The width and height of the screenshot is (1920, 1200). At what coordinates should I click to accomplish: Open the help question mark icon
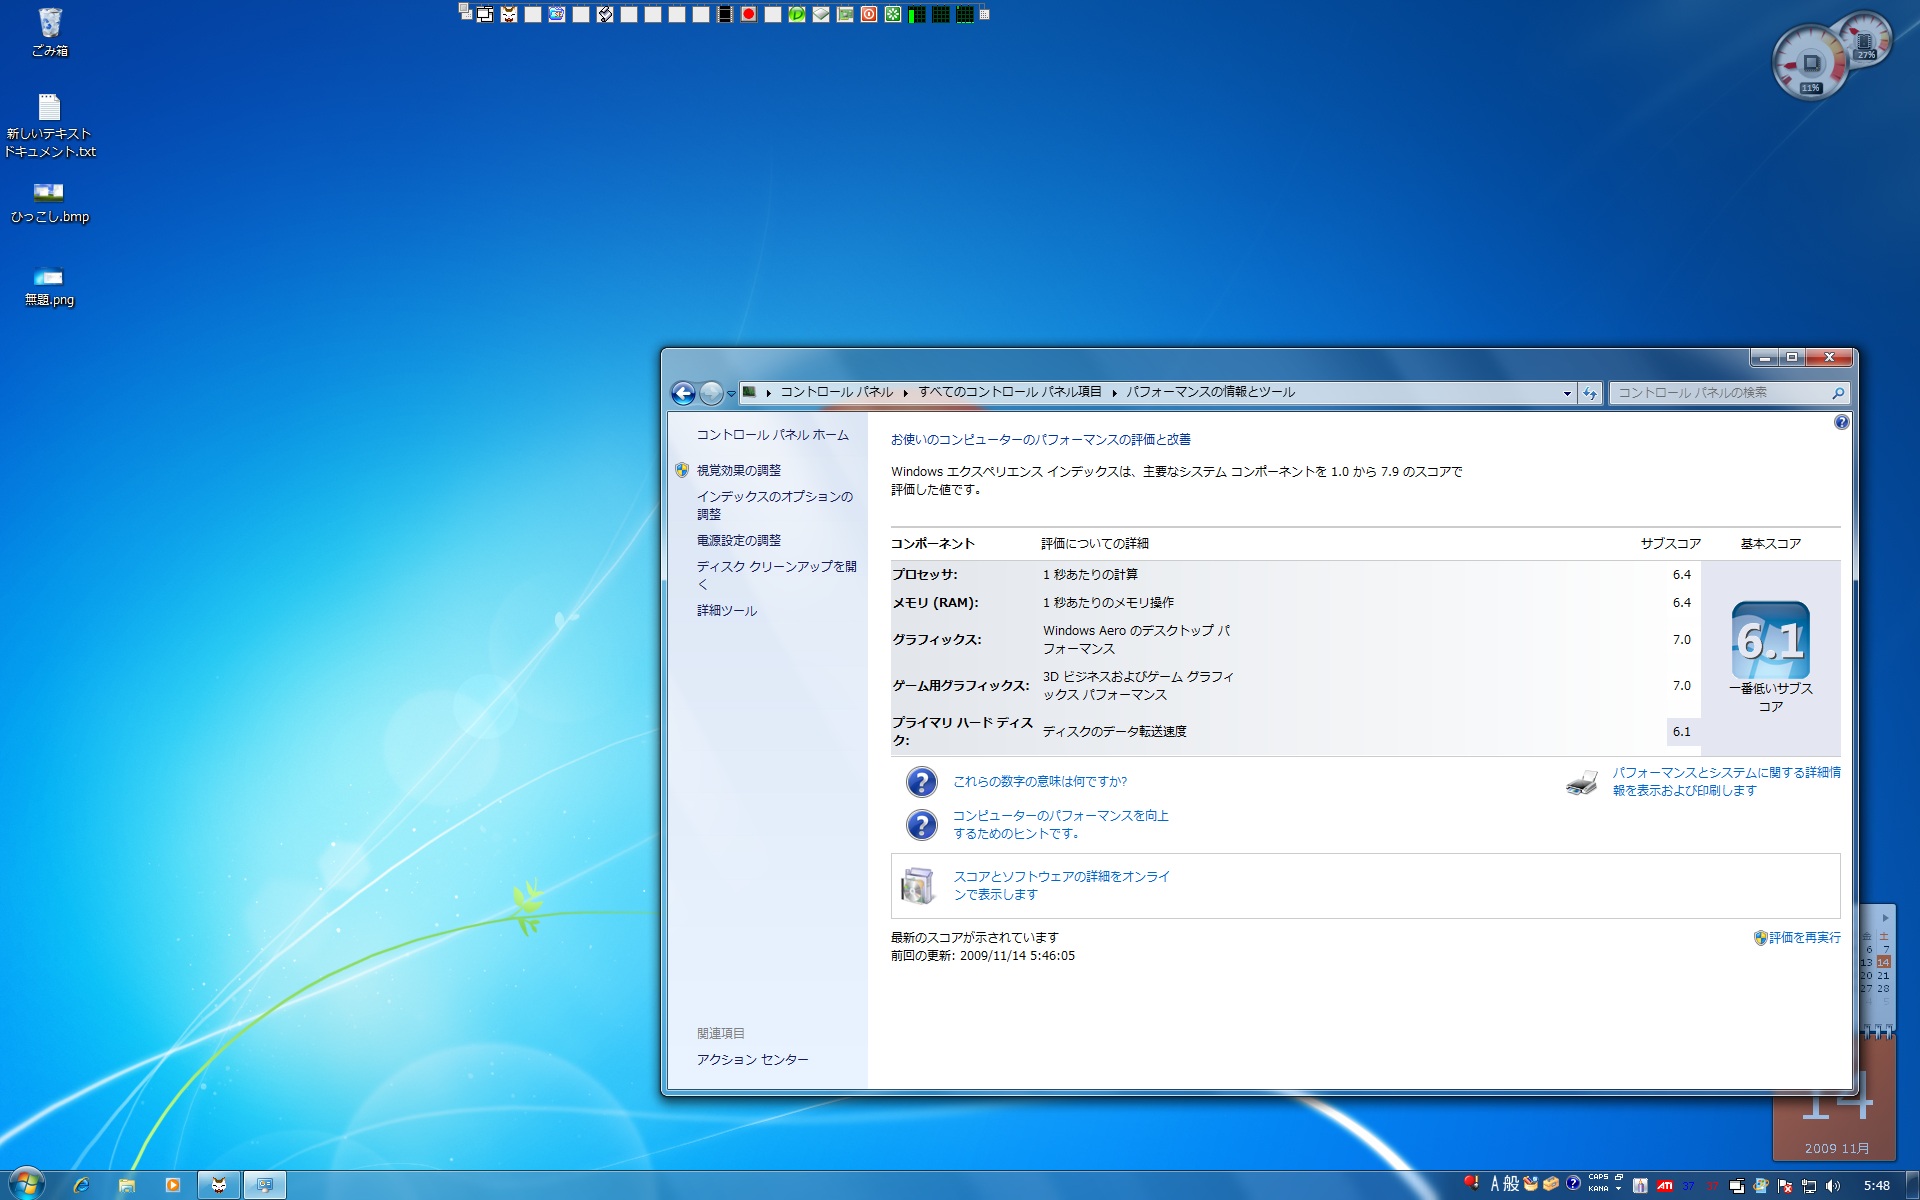click(1841, 423)
